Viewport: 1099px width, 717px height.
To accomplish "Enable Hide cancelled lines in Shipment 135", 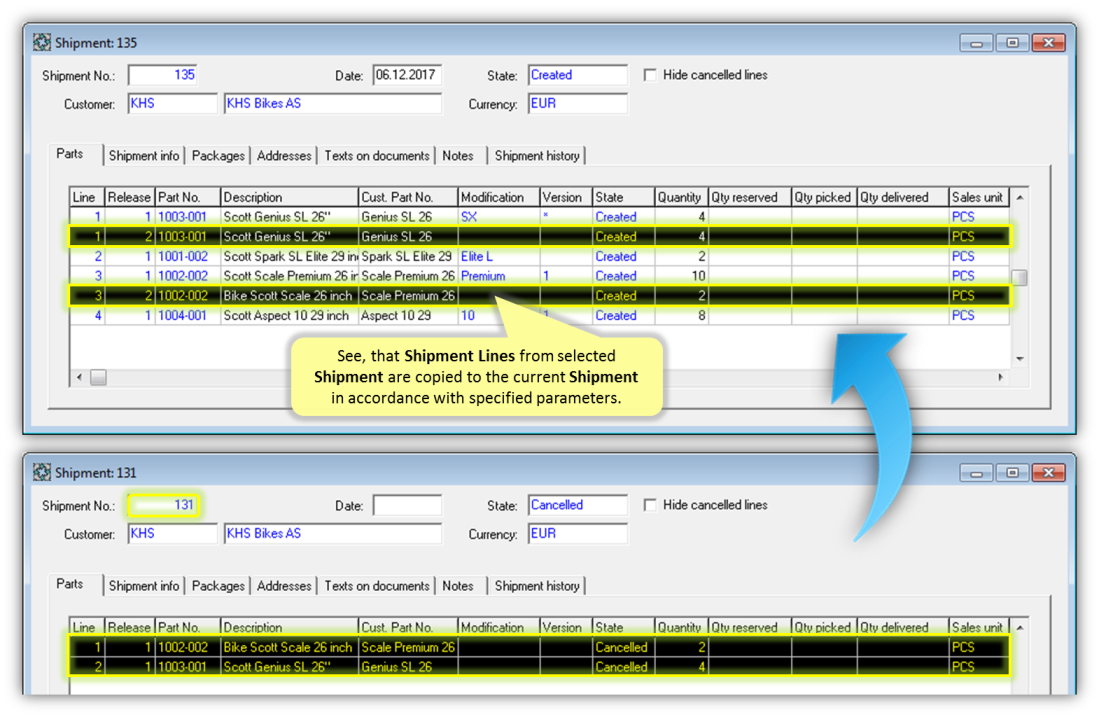I will 650,75.
